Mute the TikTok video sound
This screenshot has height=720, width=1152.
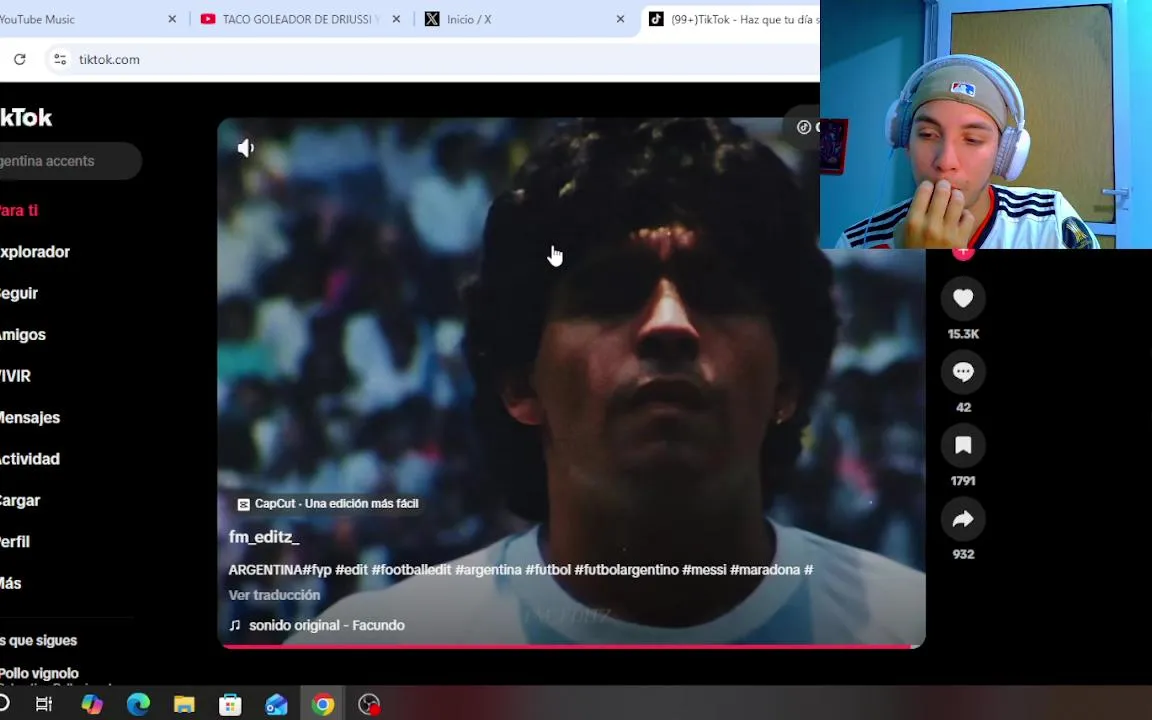click(x=245, y=148)
